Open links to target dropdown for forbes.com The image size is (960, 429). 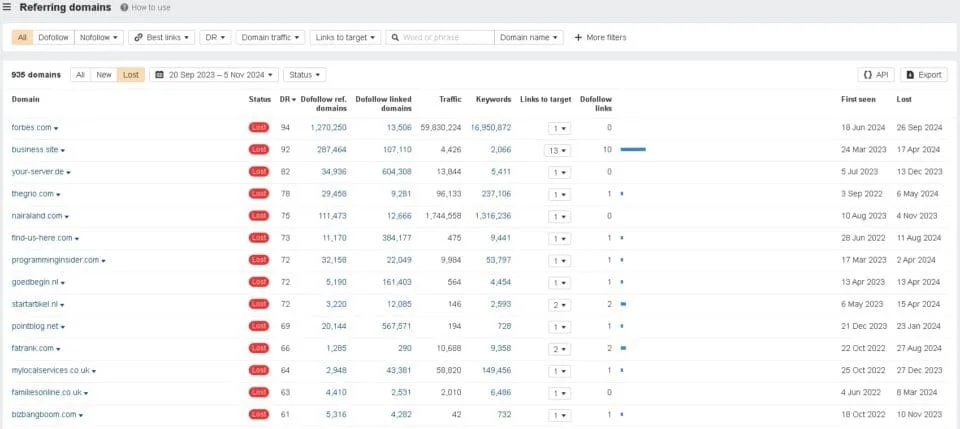click(560, 128)
